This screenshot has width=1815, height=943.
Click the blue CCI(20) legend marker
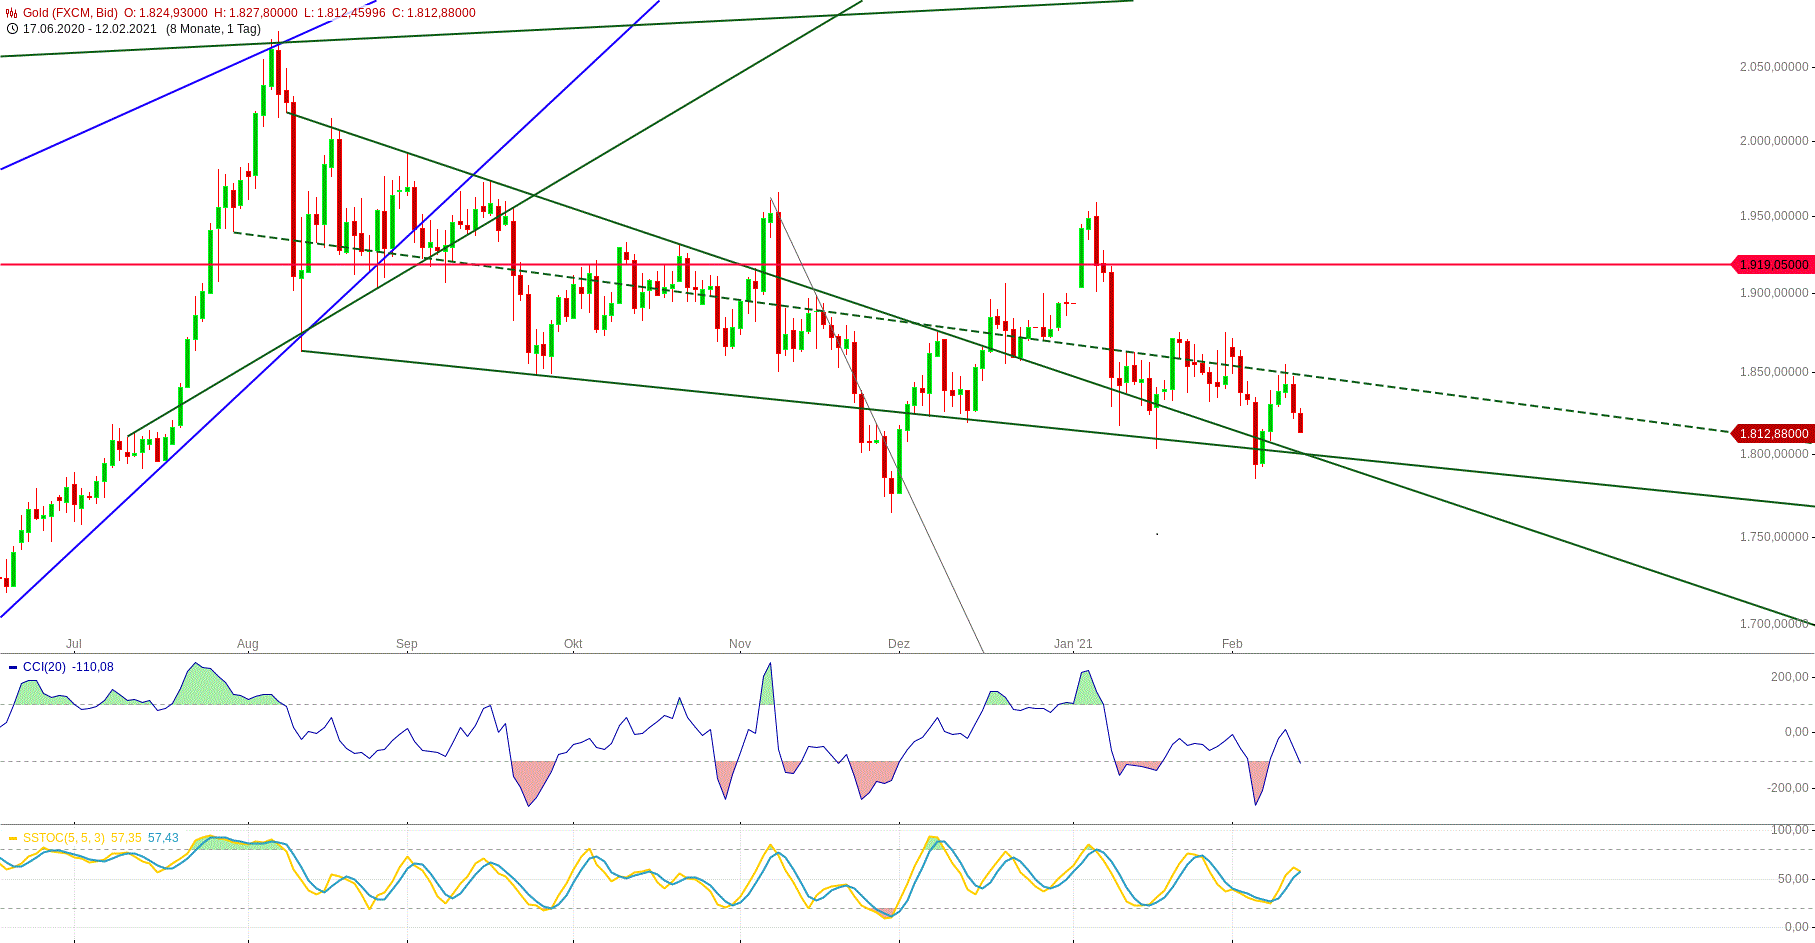point(12,667)
